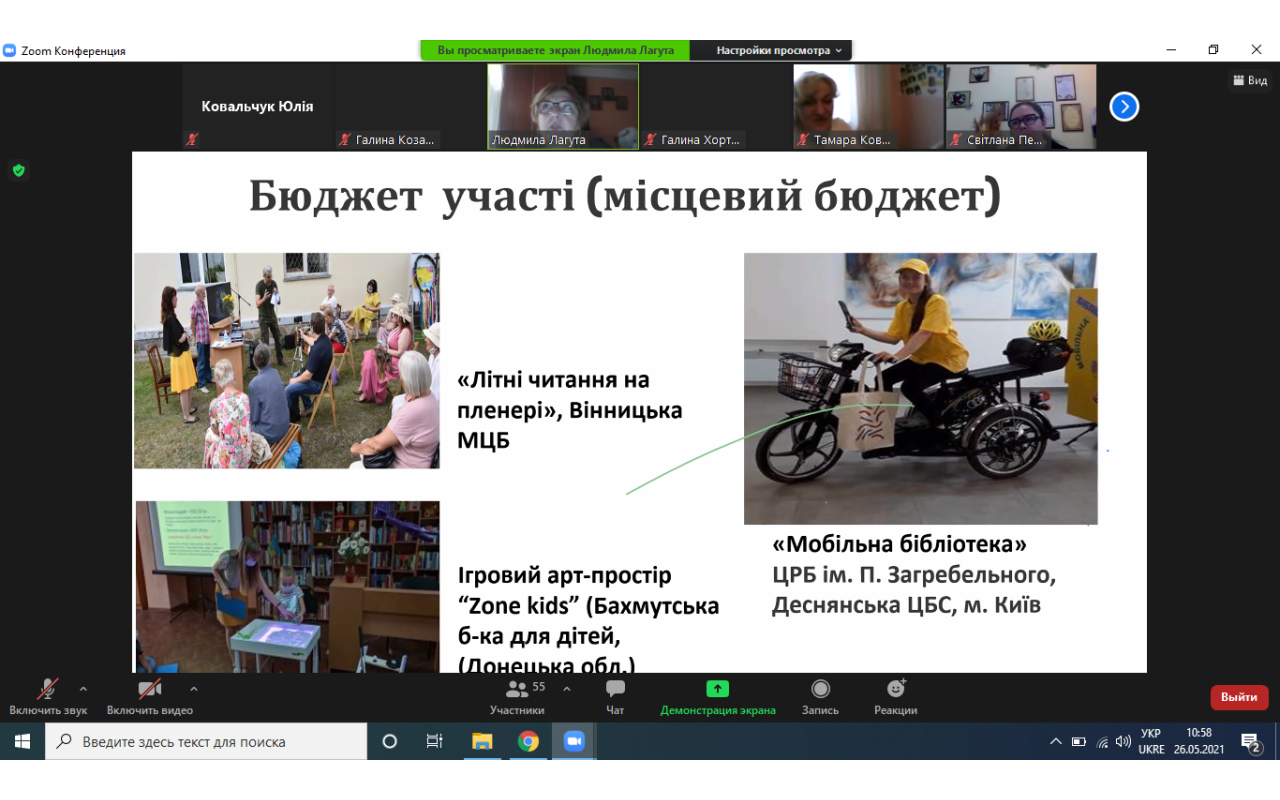
Task: Select Людмила Лагута video thumbnail
Action: tap(563, 106)
